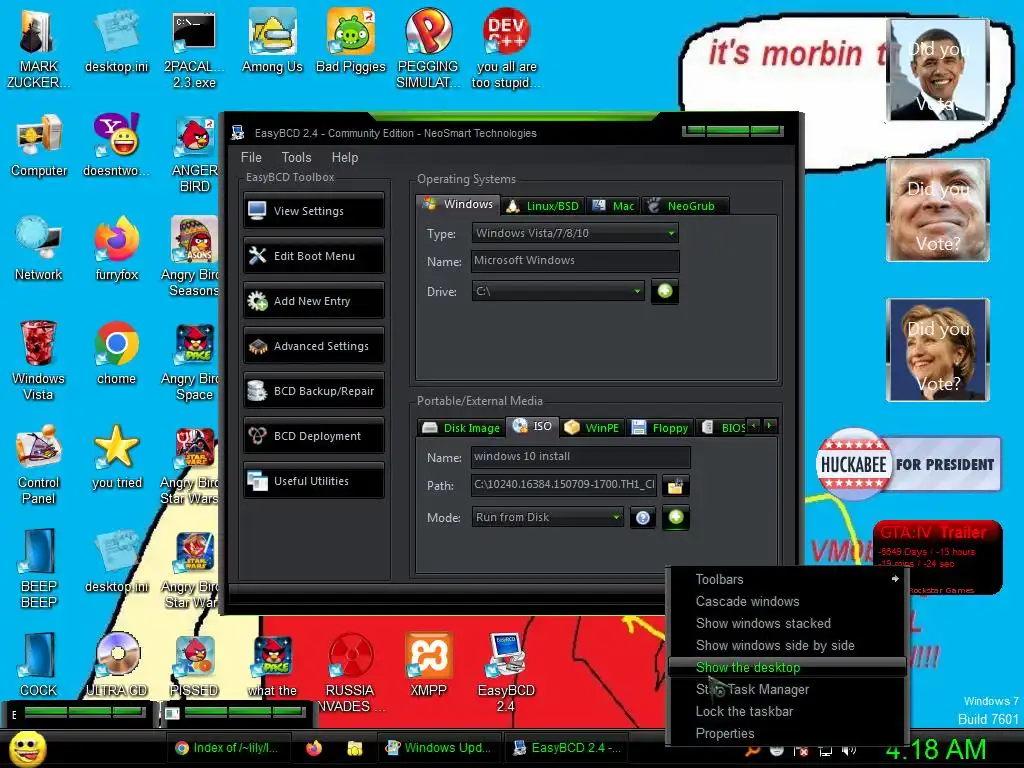Switch to the Windows OS tab
Image resolution: width=1024 pixels, height=768 pixels.
tap(458, 204)
